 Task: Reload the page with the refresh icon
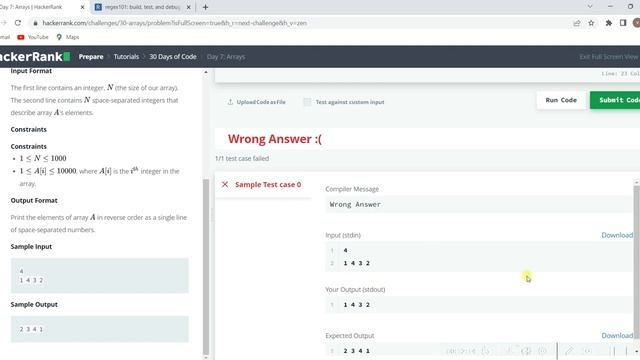[18, 23]
